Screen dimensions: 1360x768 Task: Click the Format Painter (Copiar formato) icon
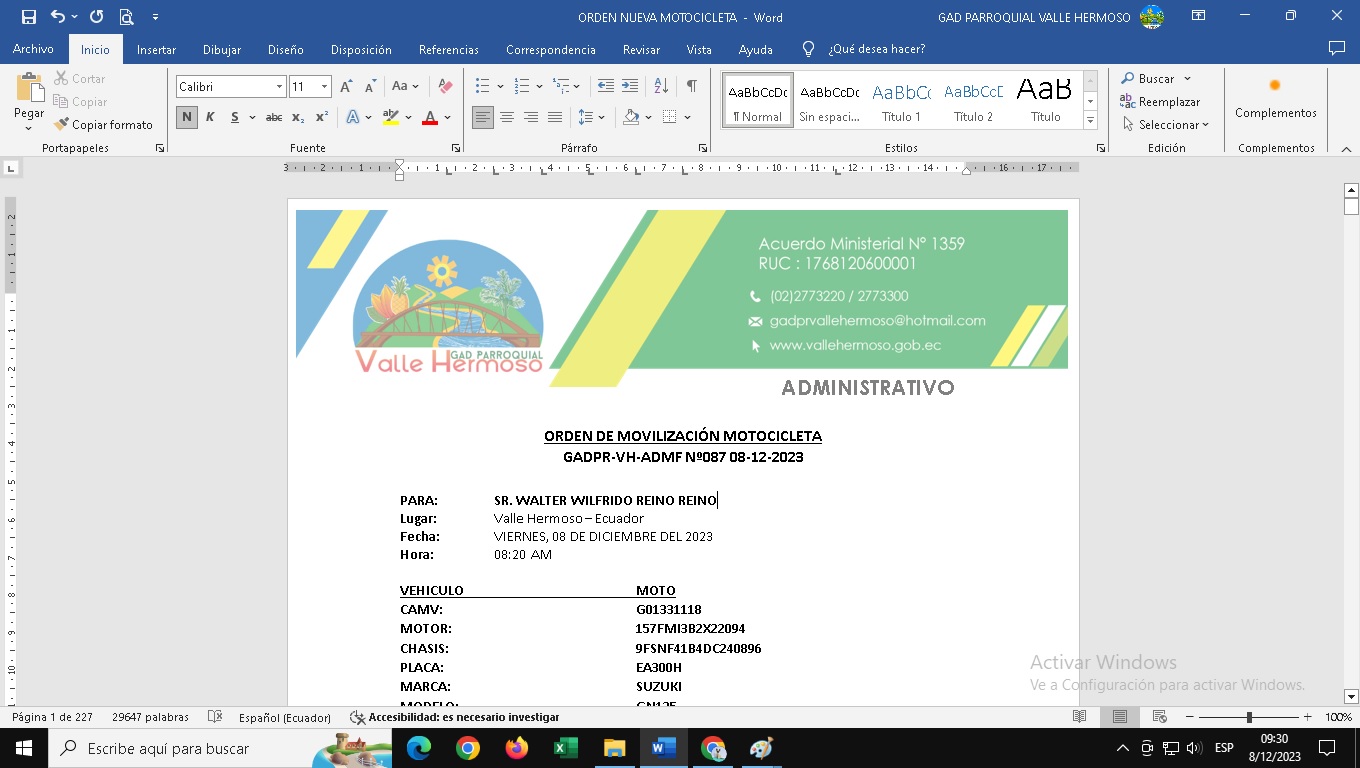[62, 125]
